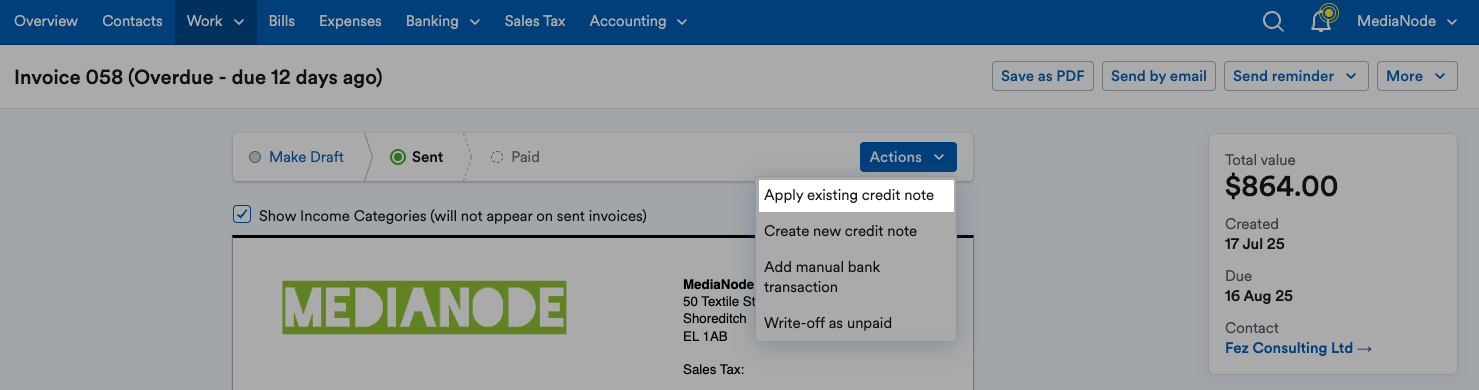The height and width of the screenshot is (390, 1479).
Task: Open the Send reminder dropdown
Action: (x=1296, y=76)
